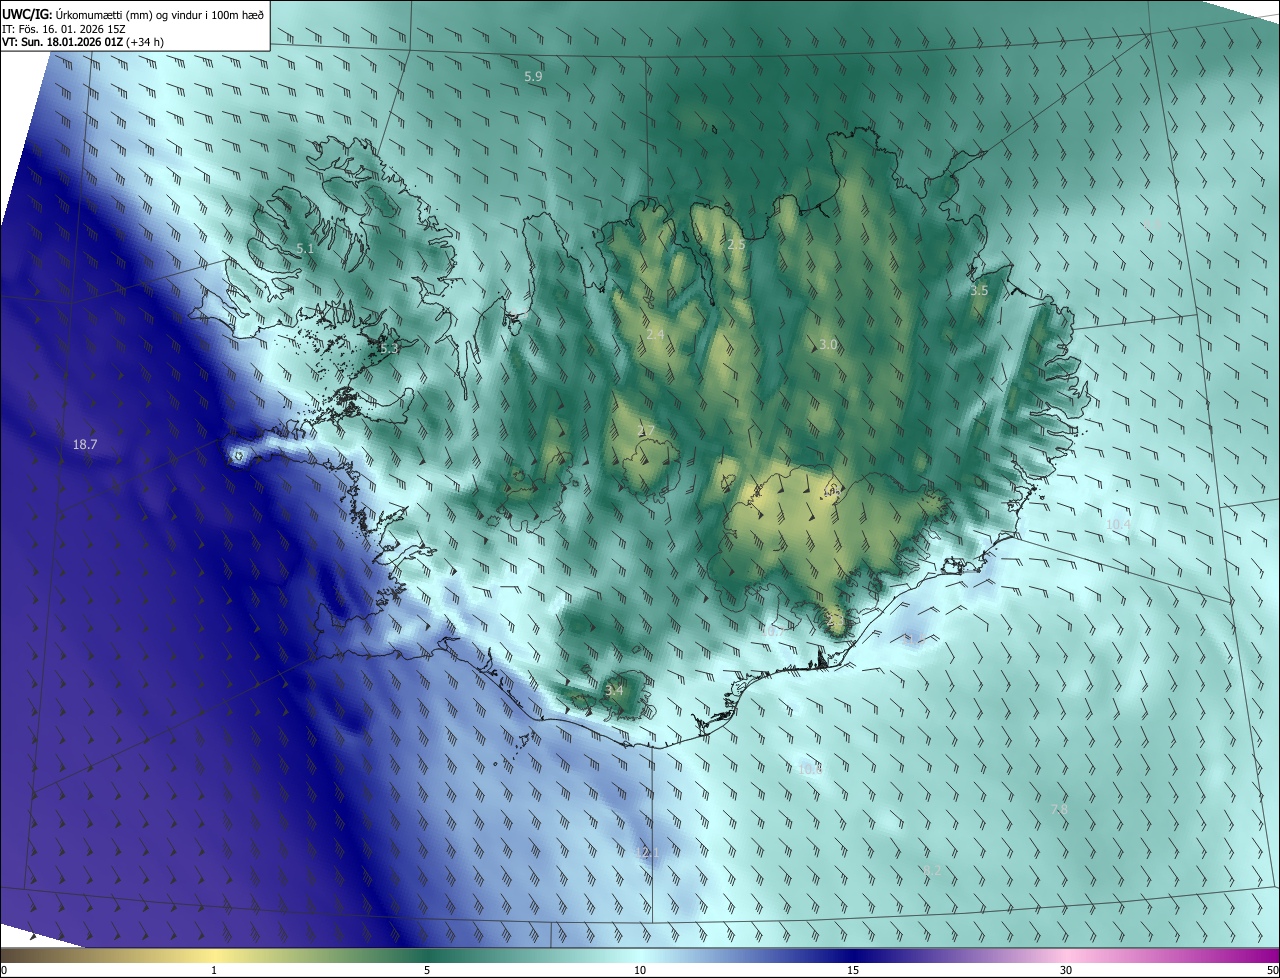
Task: Click the 3.0 value label
Action: pyautogui.click(x=828, y=344)
